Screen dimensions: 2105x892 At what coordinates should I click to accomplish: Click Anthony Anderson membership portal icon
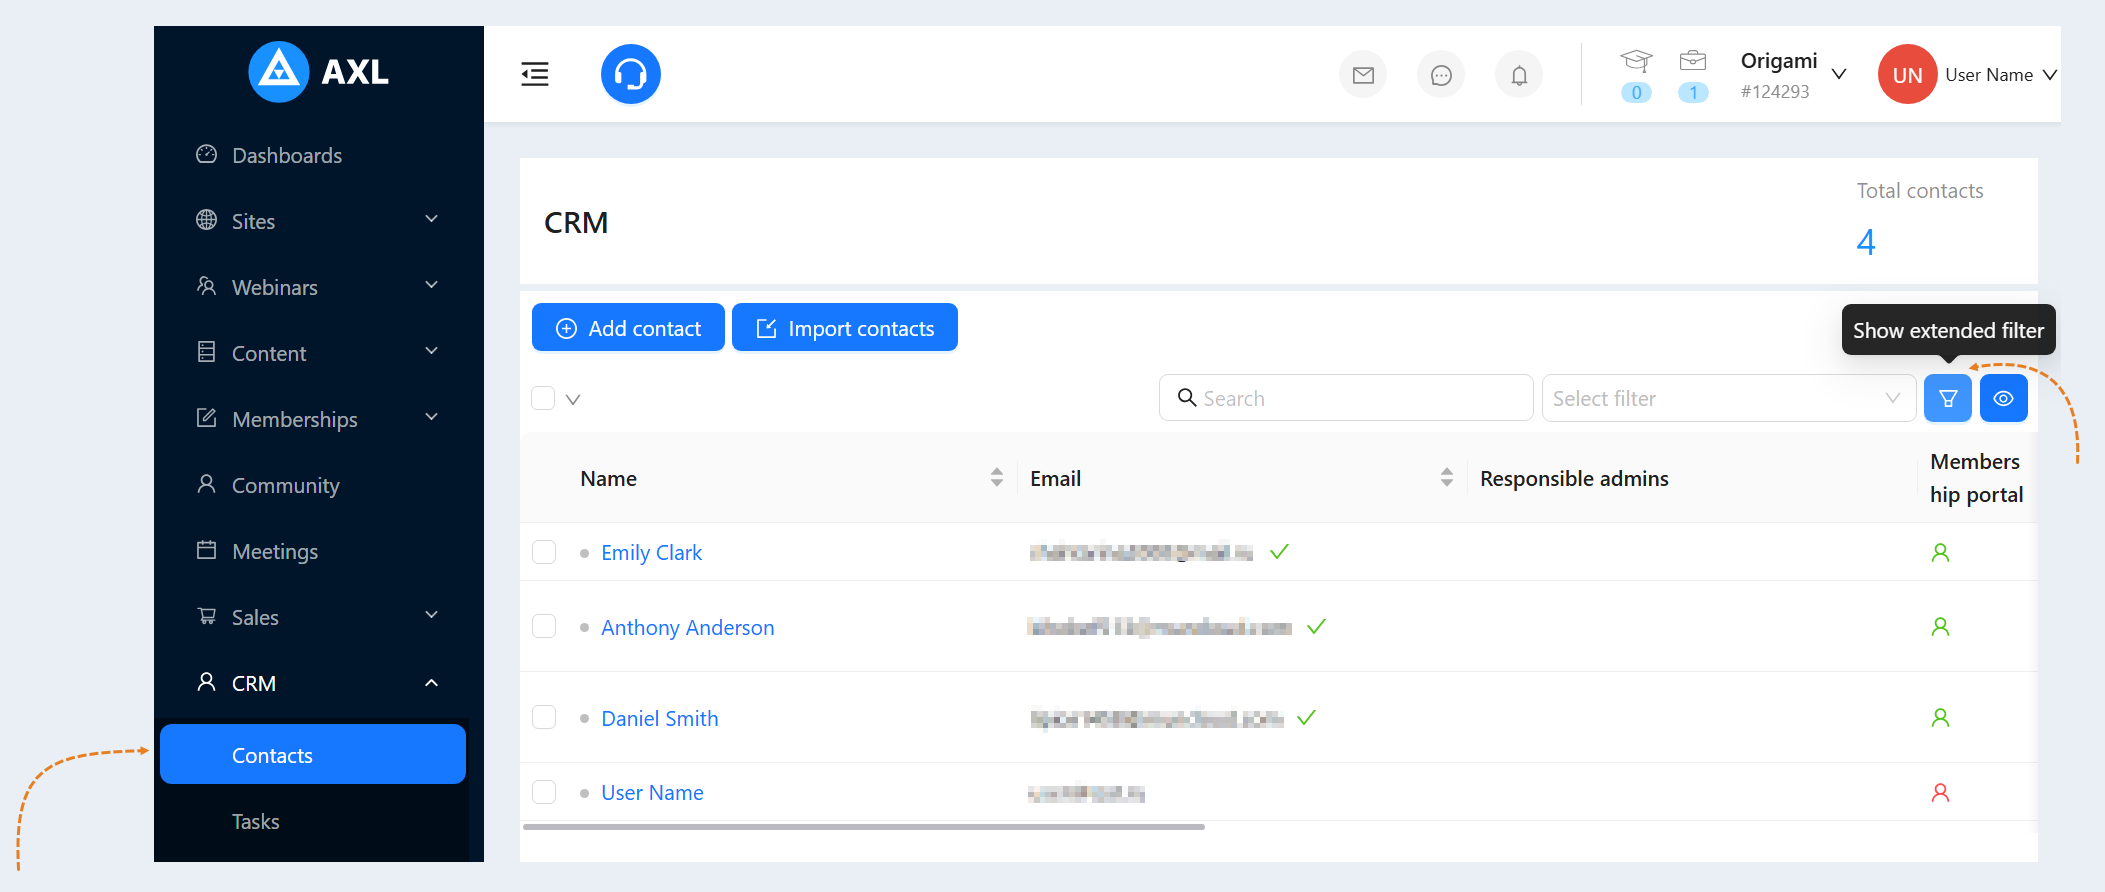[x=1940, y=627]
